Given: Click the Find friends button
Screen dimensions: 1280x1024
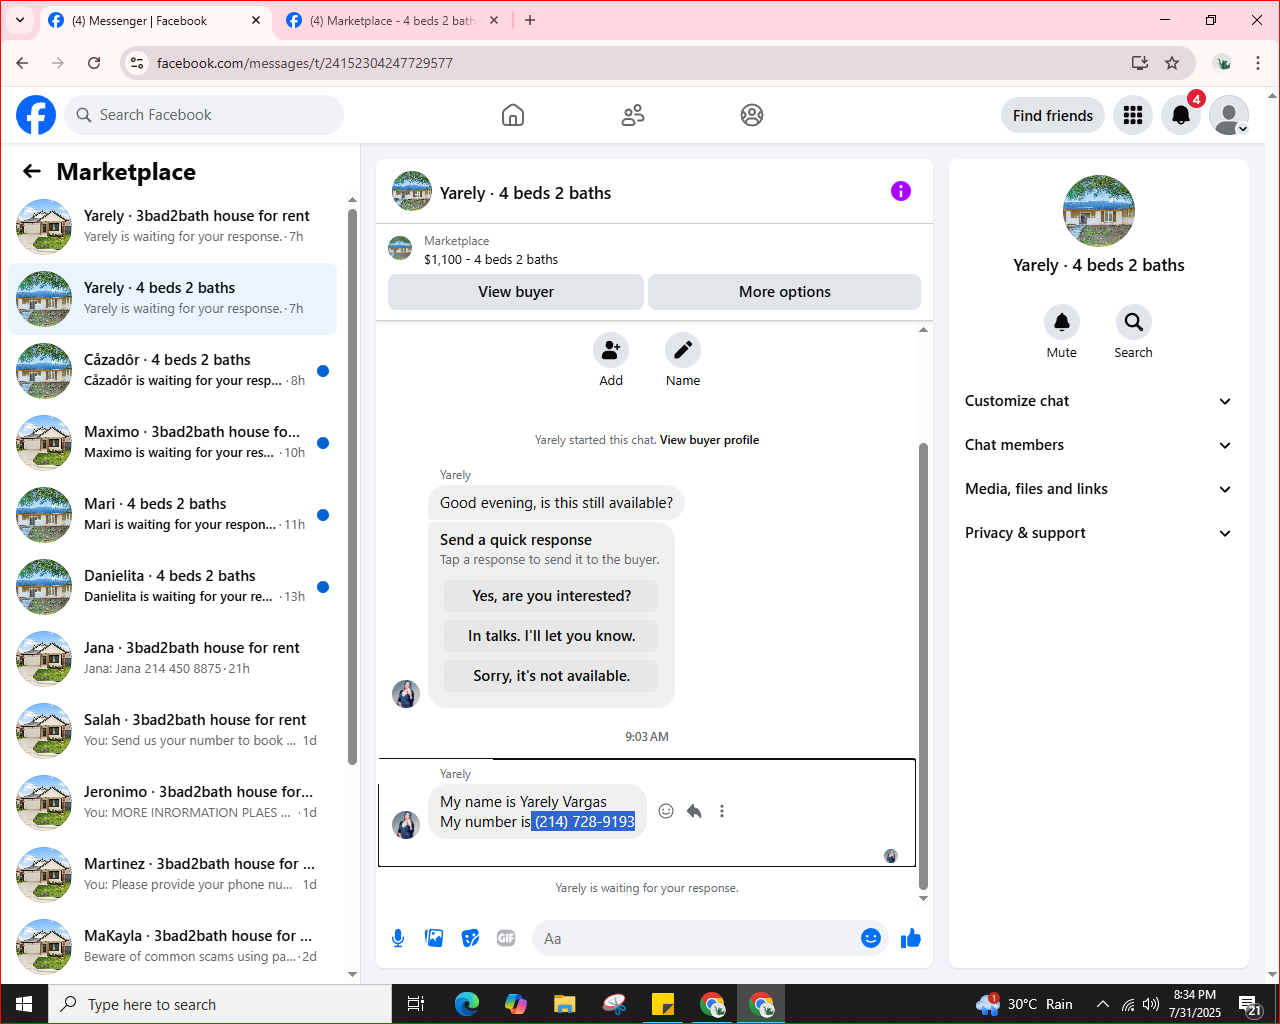Looking at the screenshot, I should (1053, 115).
